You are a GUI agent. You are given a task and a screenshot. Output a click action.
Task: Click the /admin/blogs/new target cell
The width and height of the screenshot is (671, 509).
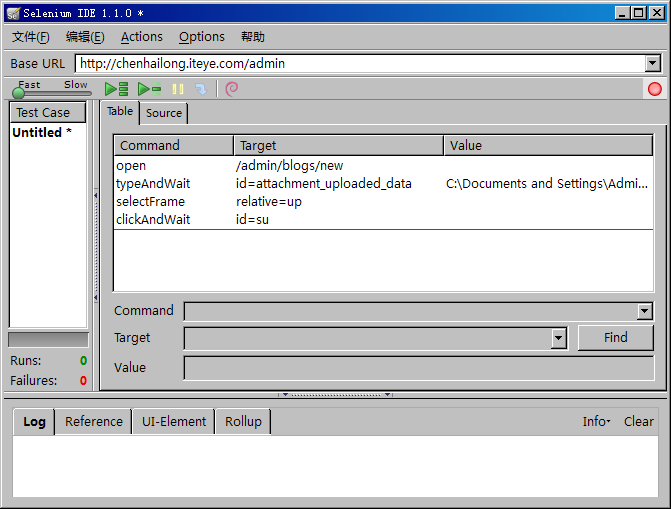point(289,166)
